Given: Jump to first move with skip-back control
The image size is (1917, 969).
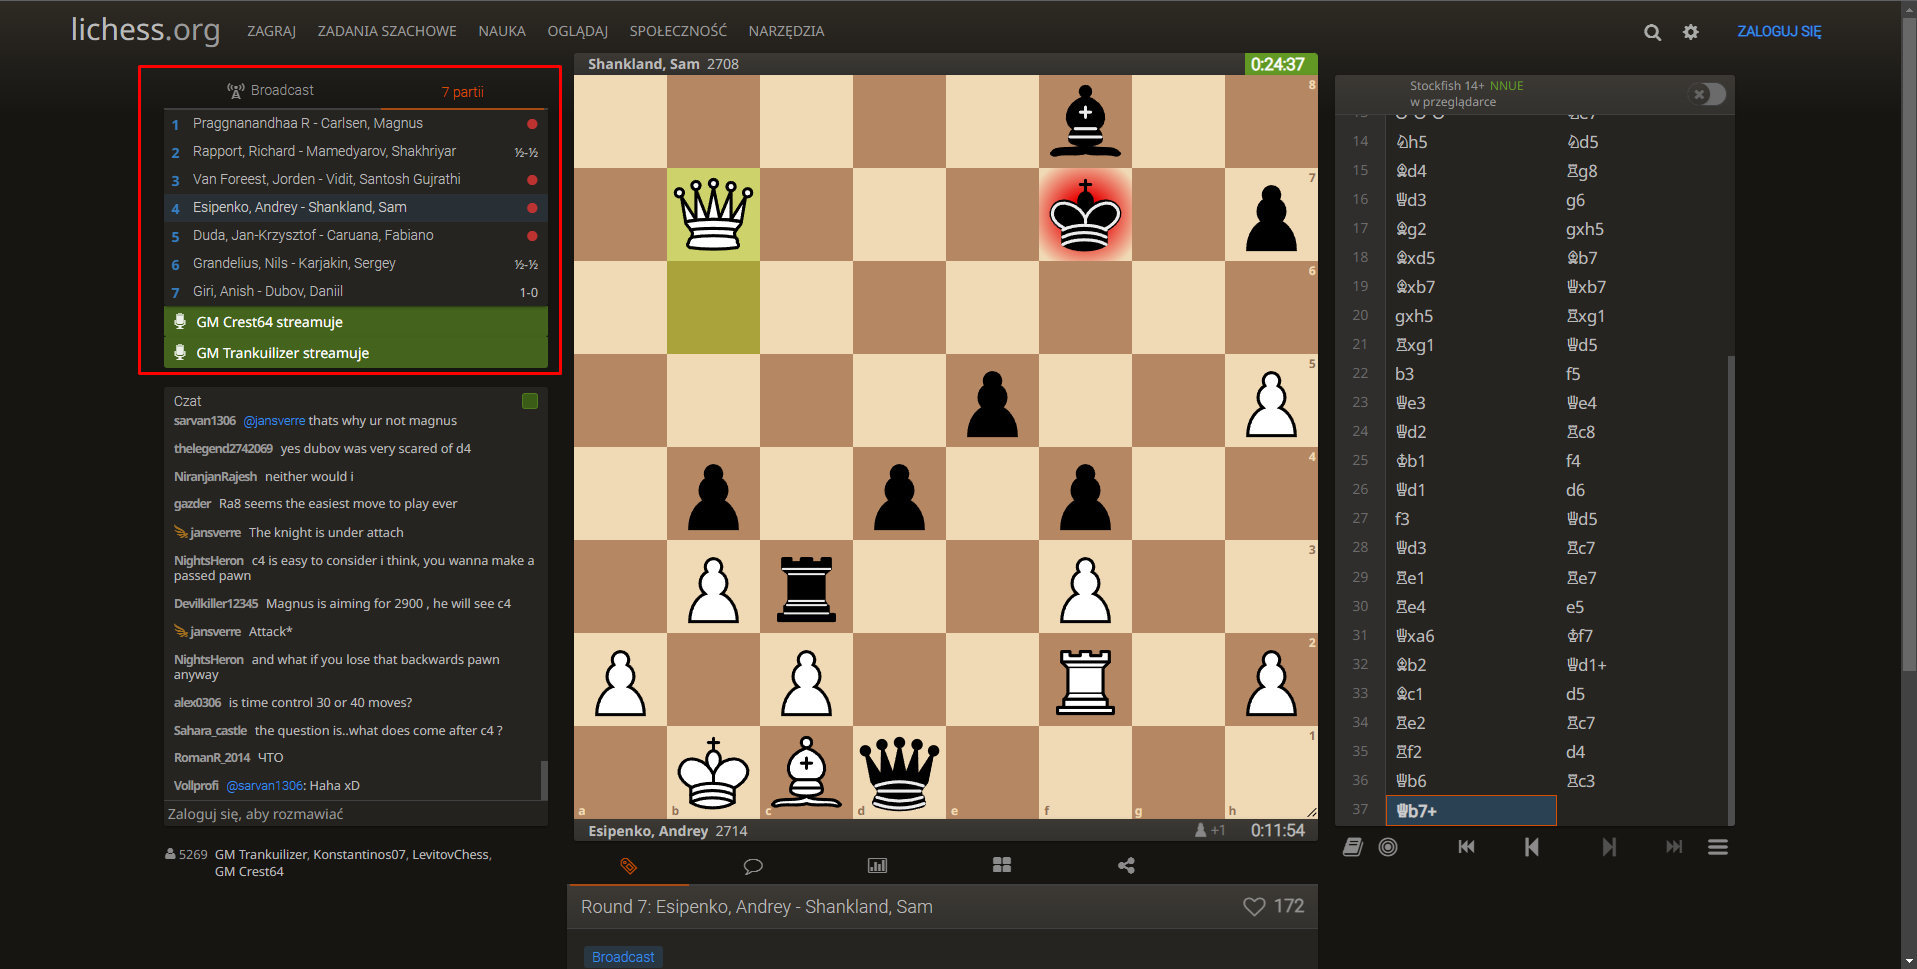Looking at the screenshot, I should tap(1466, 847).
